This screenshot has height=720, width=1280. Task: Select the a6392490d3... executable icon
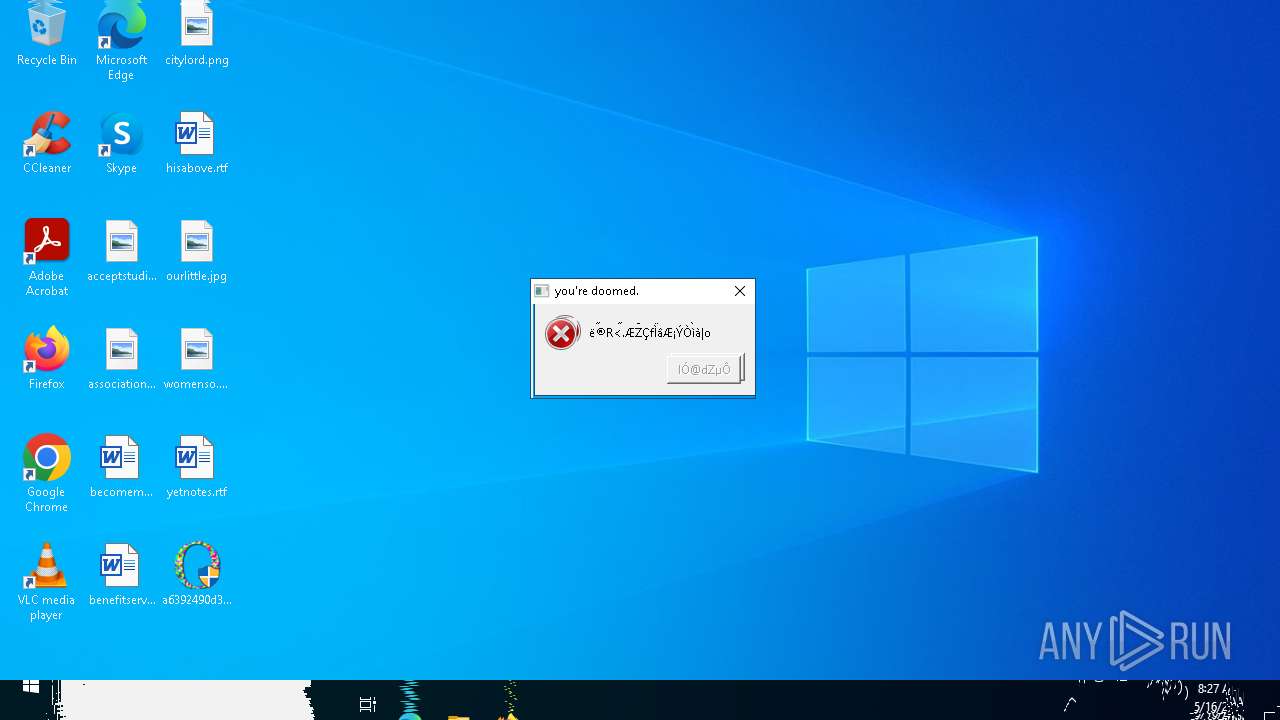(197, 574)
